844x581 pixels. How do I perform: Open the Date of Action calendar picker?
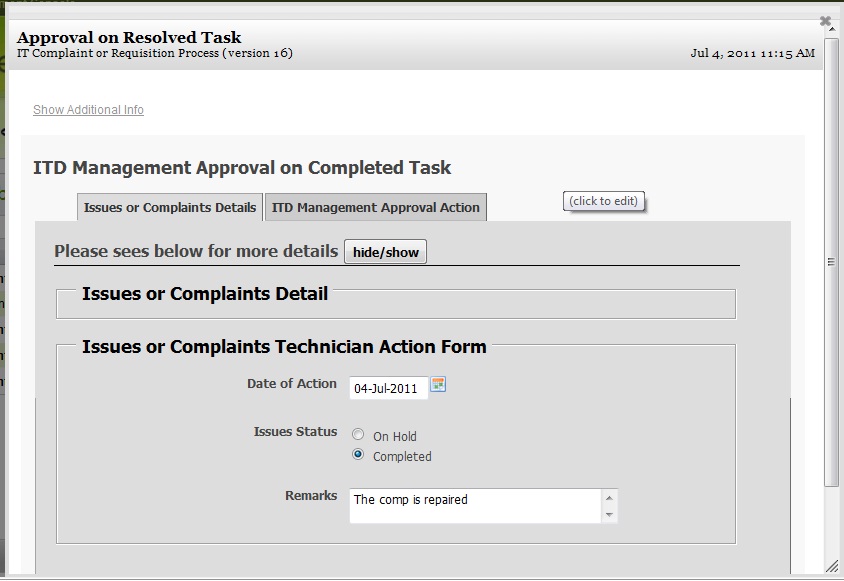tap(438, 385)
